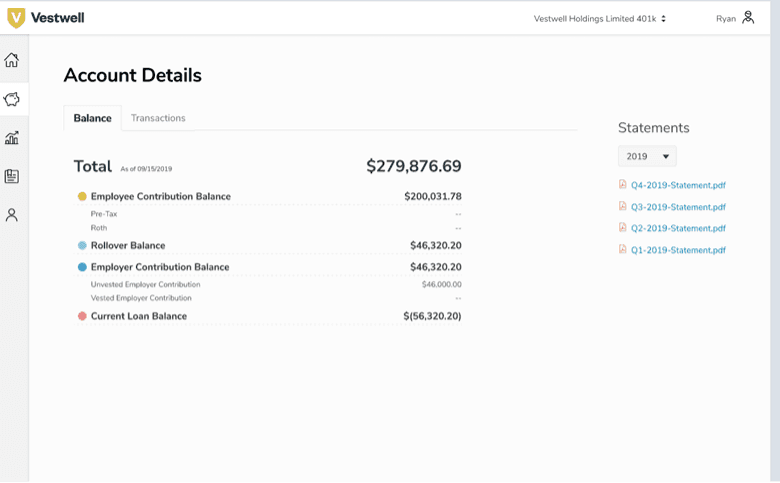
Task: Open the chart performance sidebar icon
Action: (12, 138)
